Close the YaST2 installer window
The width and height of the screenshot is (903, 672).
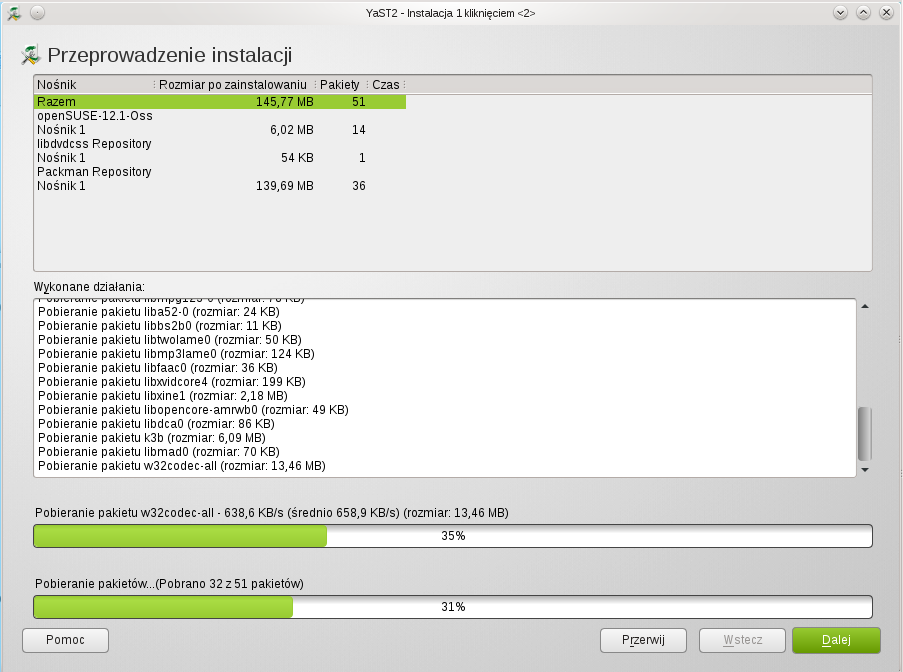pyautogui.click(x=885, y=12)
